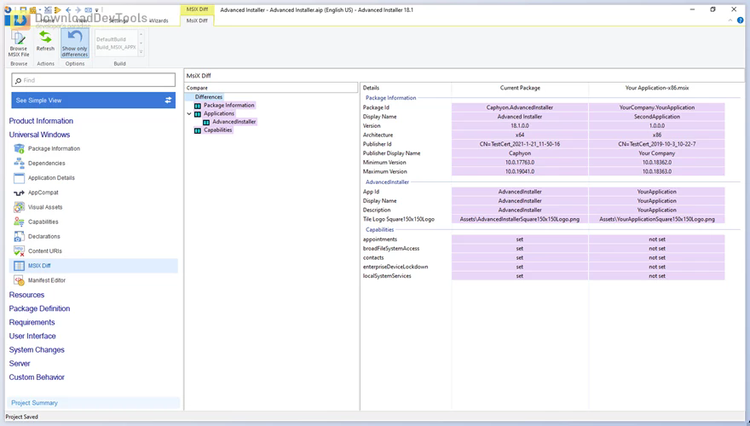750x426 pixels.
Task: Select Build_MSIX_APPX in Build list
Action: point(116,47)
